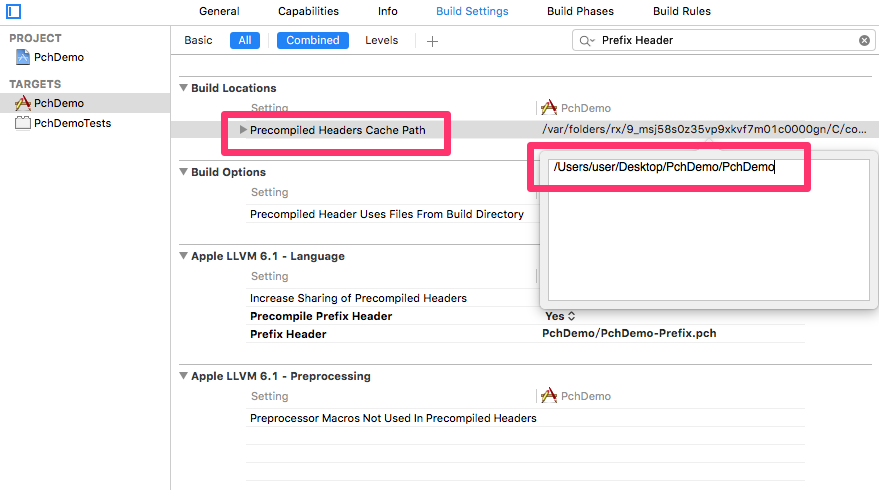
Task: Open the search magnifier options menu
Action: [x=587, y=40]
